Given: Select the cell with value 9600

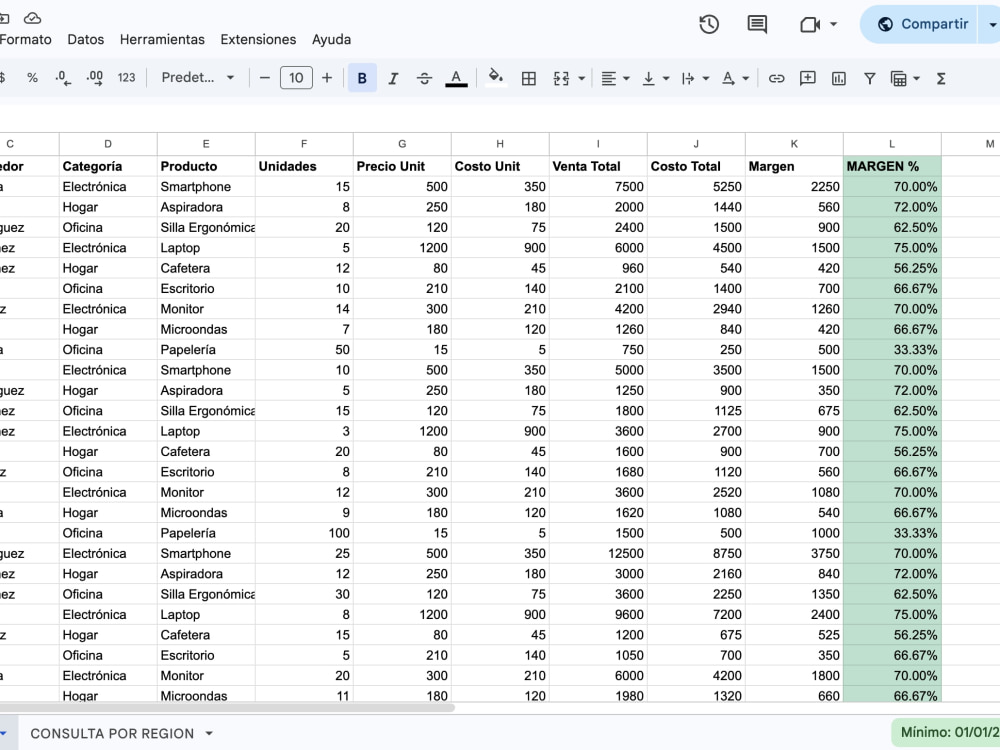Looking at the screenshot, I should (598, 615).
